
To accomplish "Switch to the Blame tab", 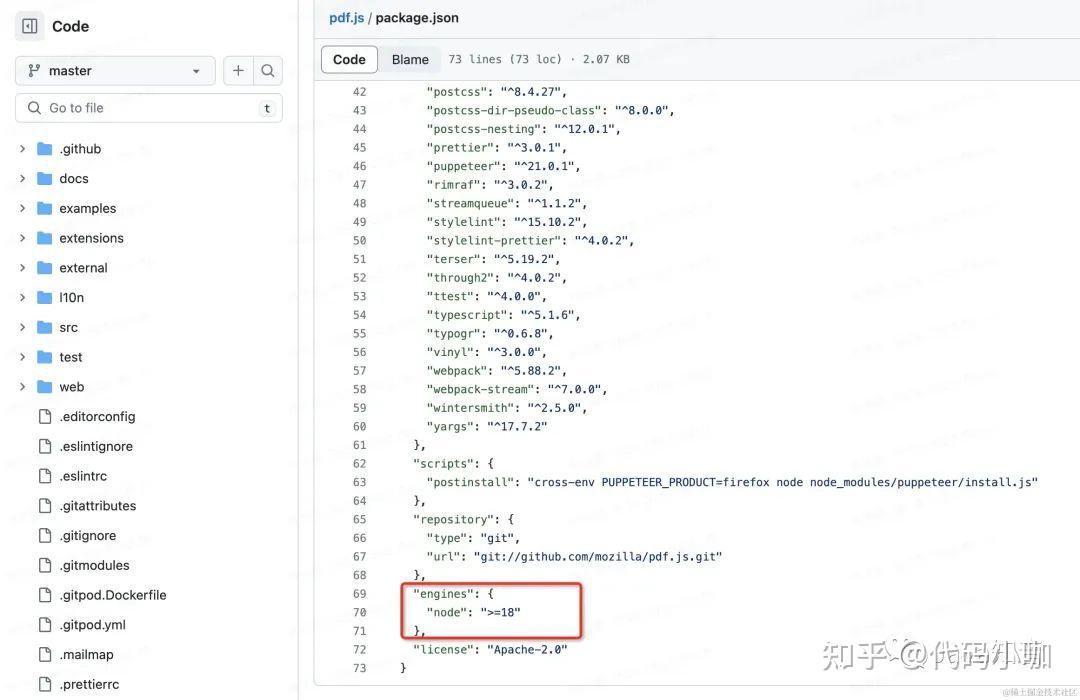I will pos(410,59).
